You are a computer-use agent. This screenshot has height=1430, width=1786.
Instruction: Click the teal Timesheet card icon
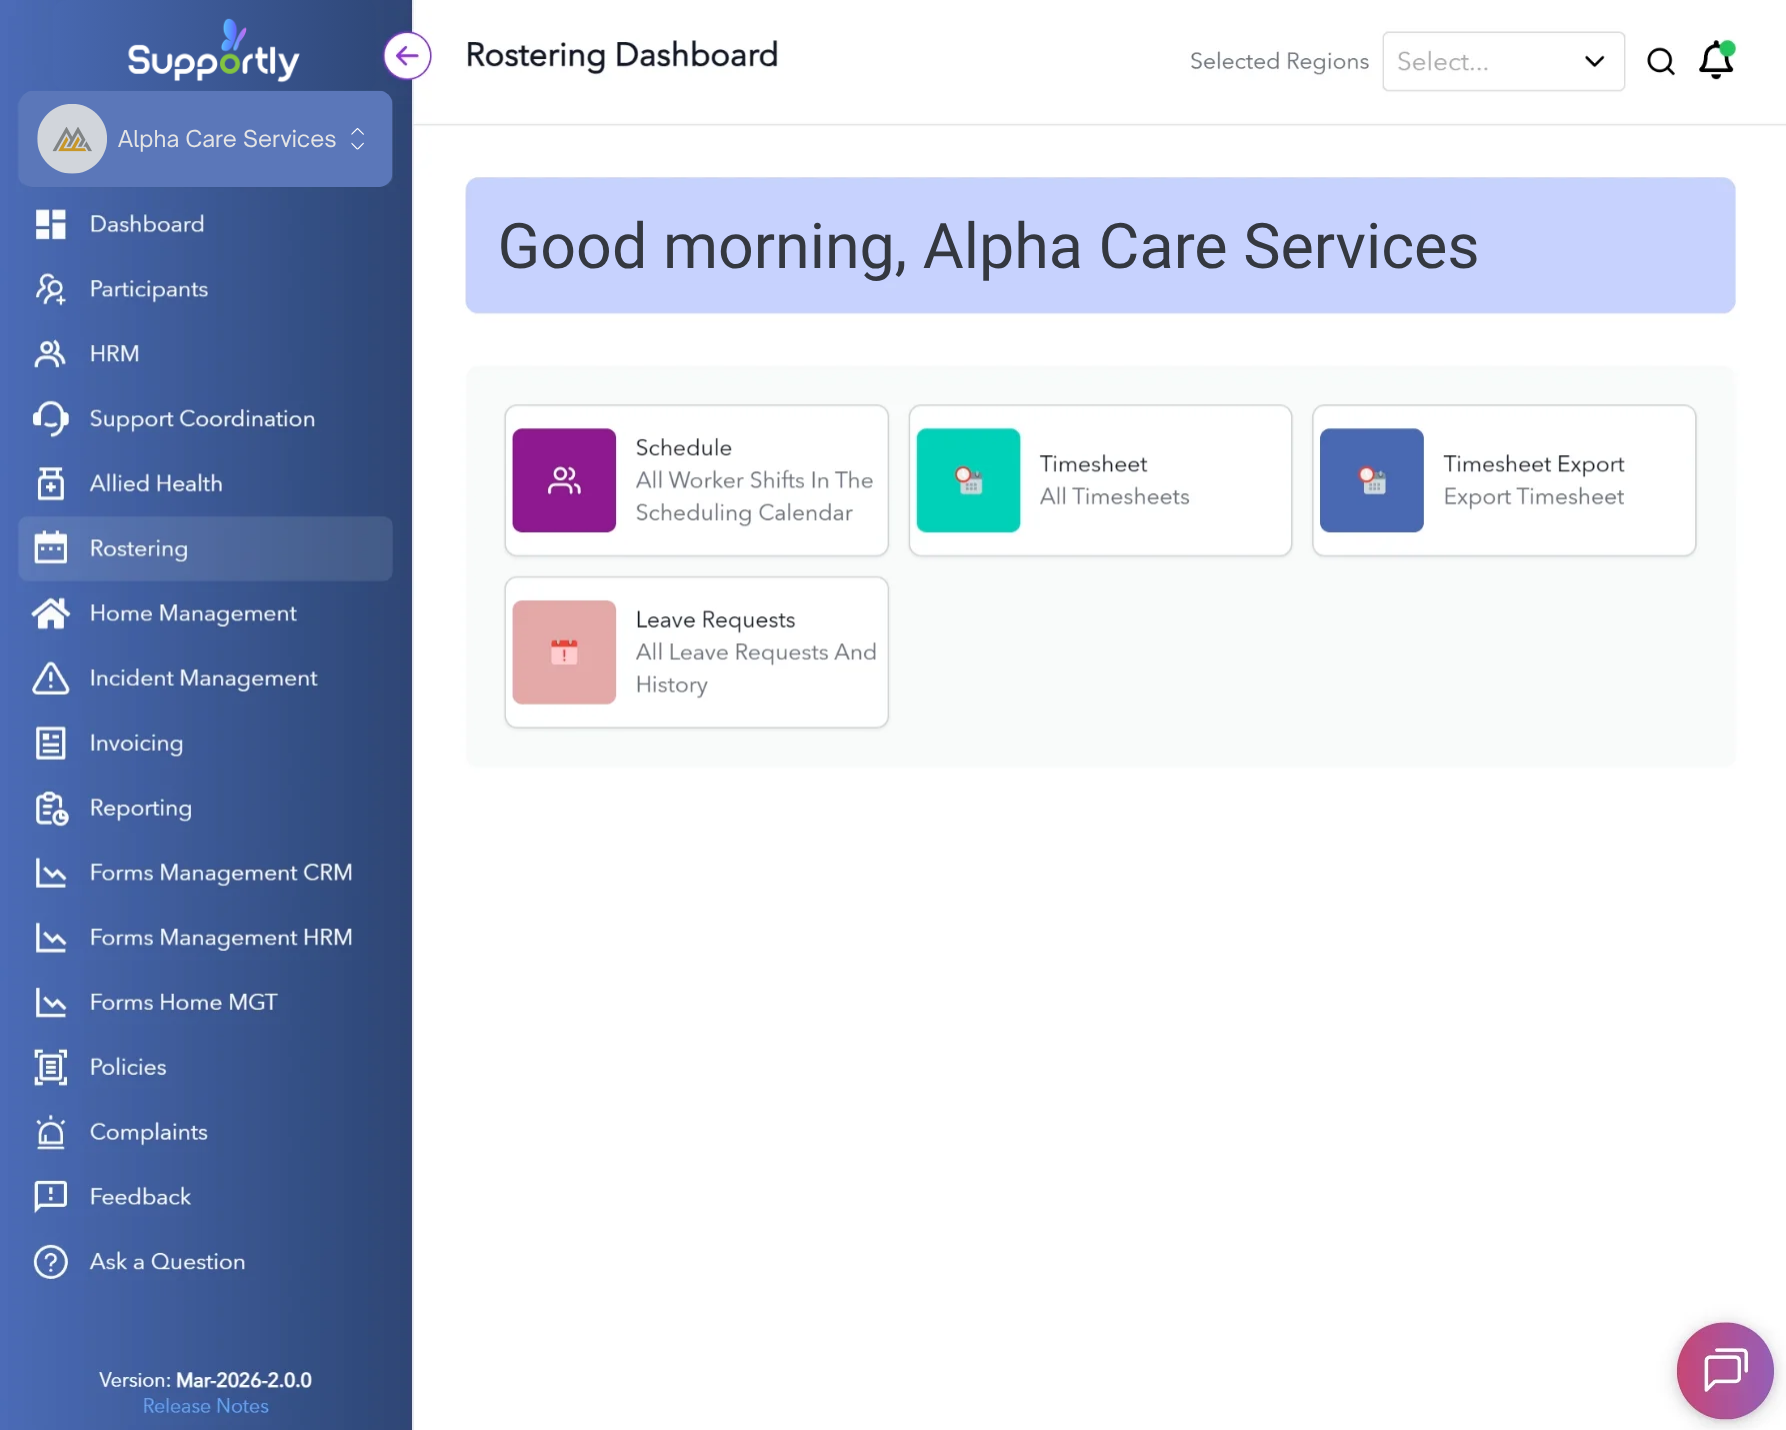968,480
